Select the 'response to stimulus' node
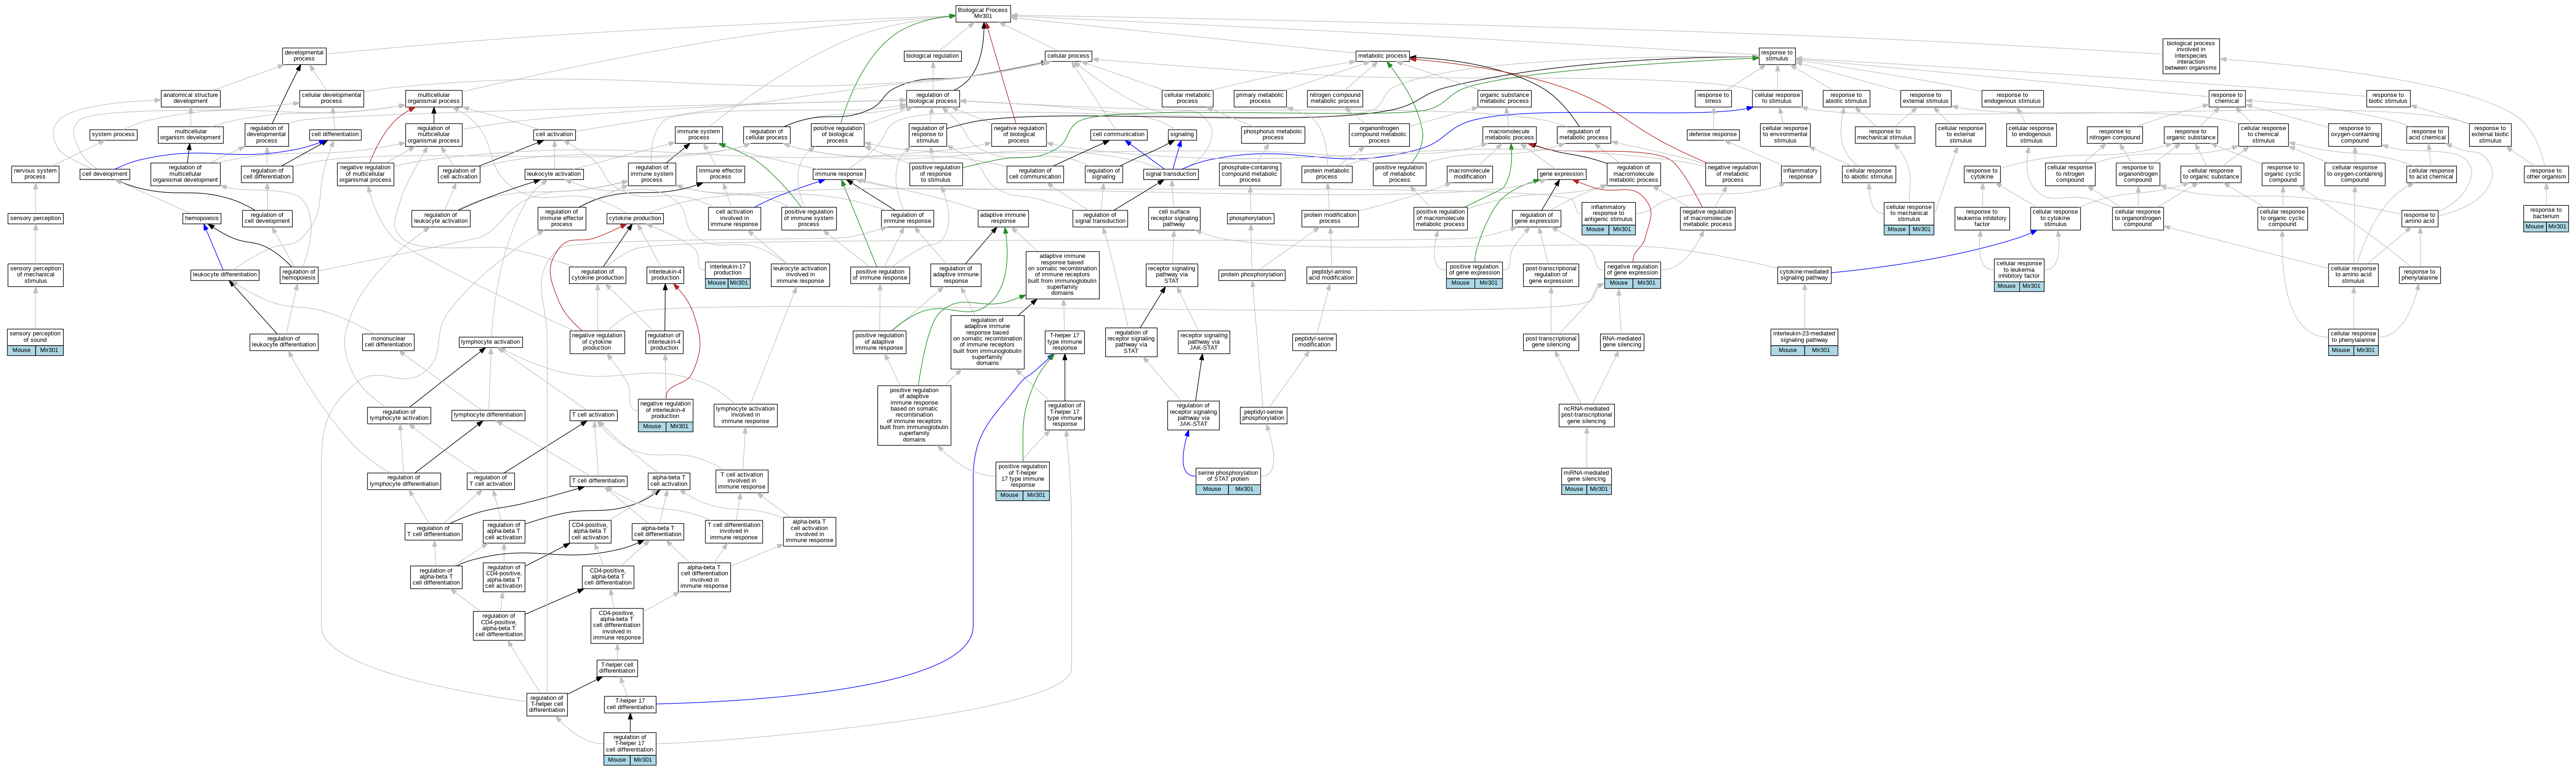2576x770 pixels. pyautogui.click(x=1776, y=56)
